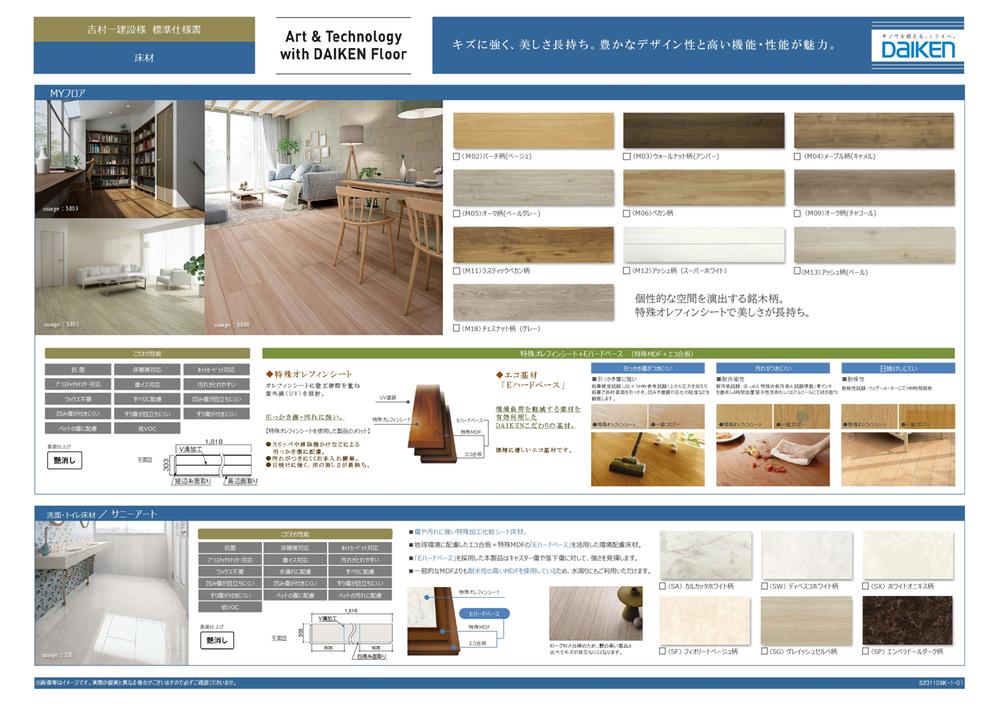Image resolution: width=999 pixels, height=707 pixels.
Task: Click the 汚れがつきにくい blue label
Action: (773, 368)
